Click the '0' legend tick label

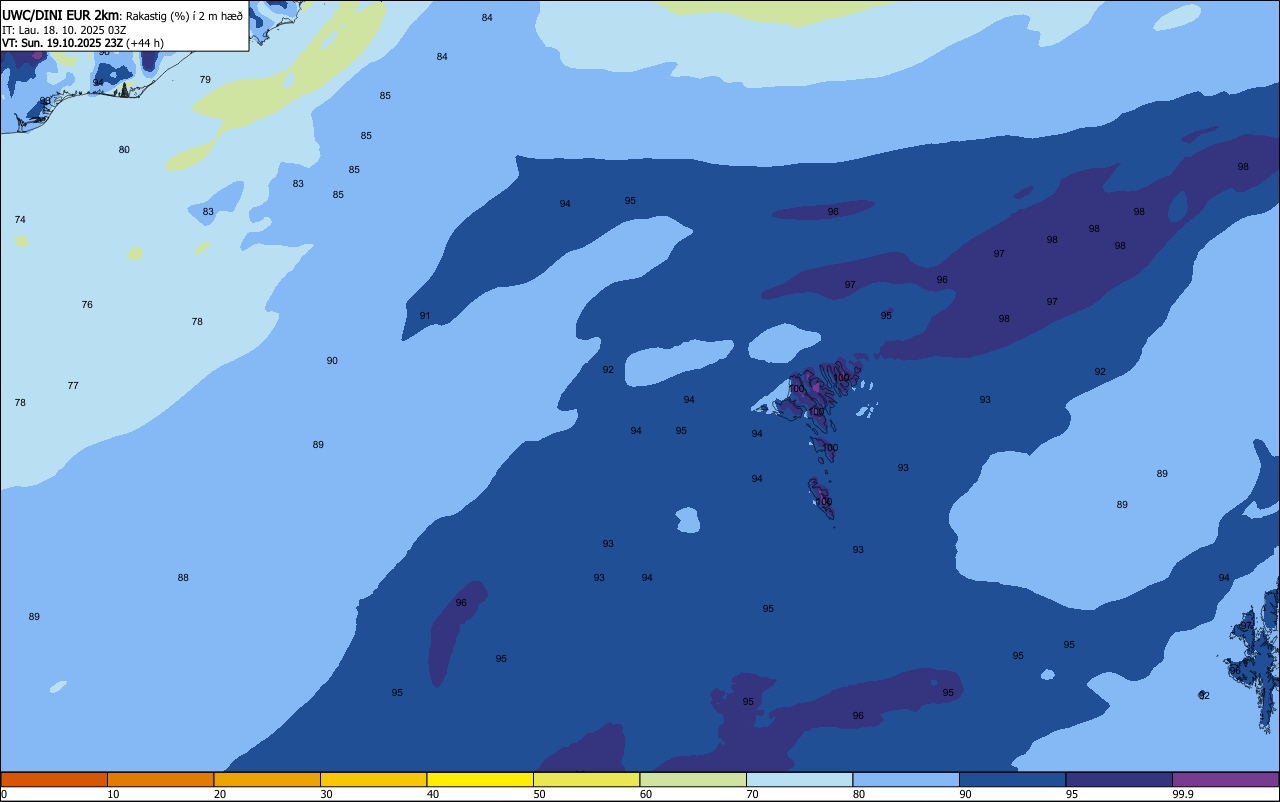point(4,794)
